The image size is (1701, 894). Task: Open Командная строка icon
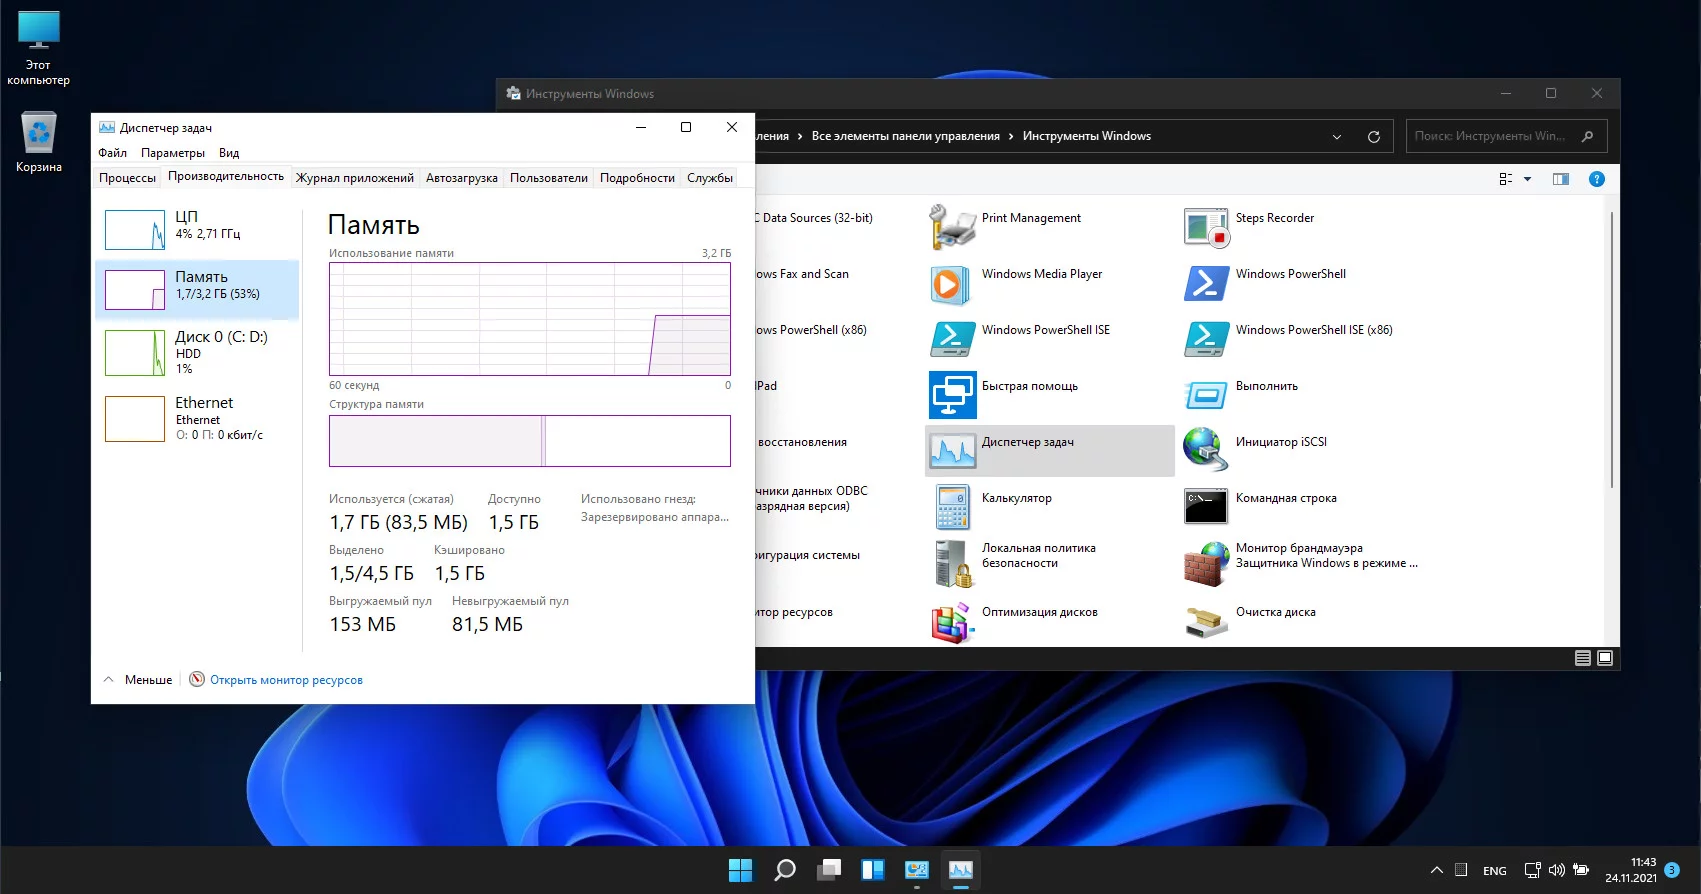[x=1205, y=507]
